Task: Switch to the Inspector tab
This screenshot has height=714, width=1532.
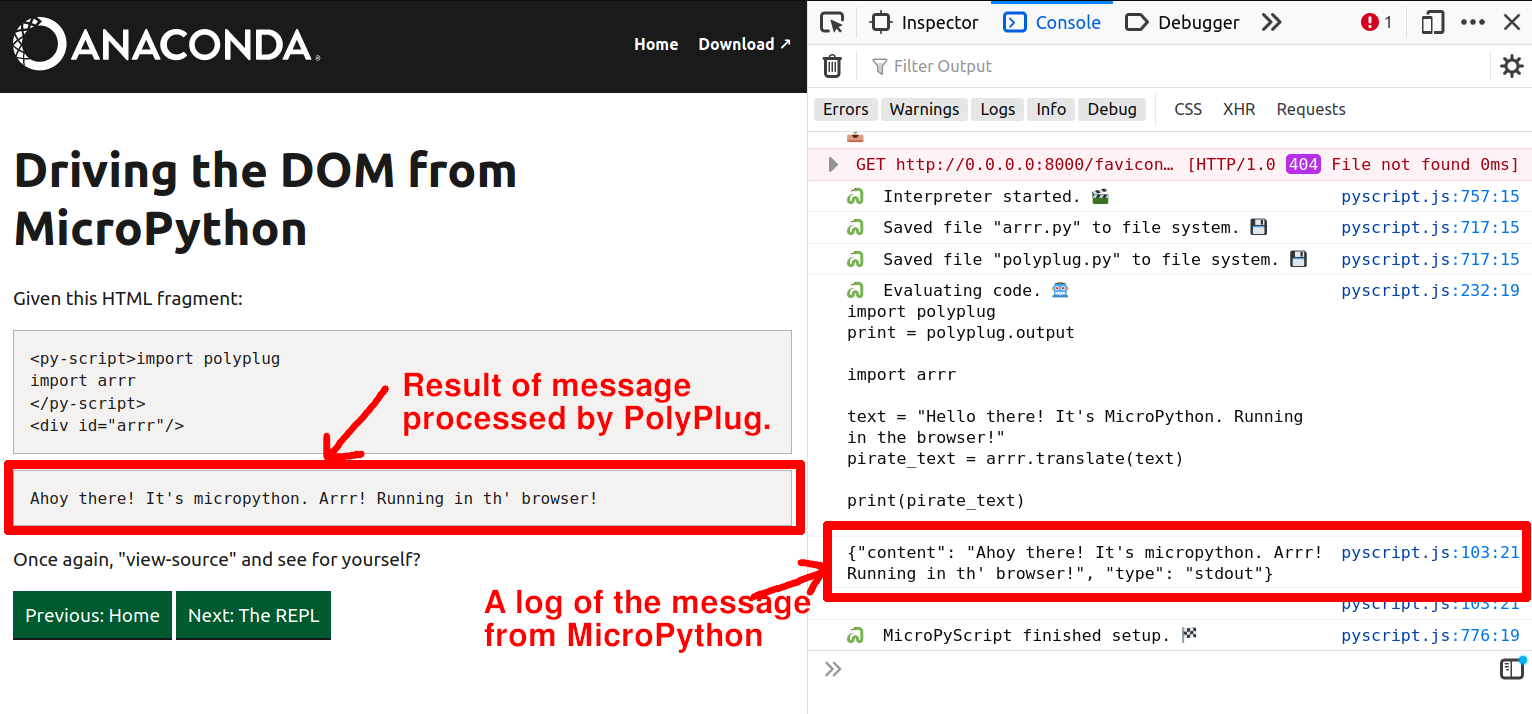Action: (925, 22)
